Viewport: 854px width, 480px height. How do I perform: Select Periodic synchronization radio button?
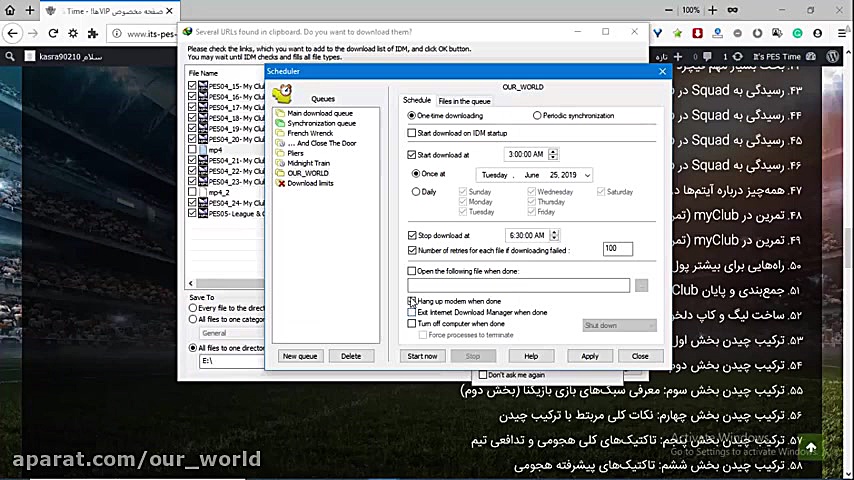(x=537, y=116)
